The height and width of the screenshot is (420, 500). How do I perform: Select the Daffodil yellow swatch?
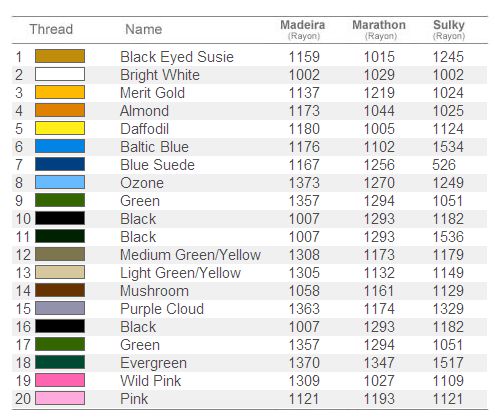click(60, 128)
